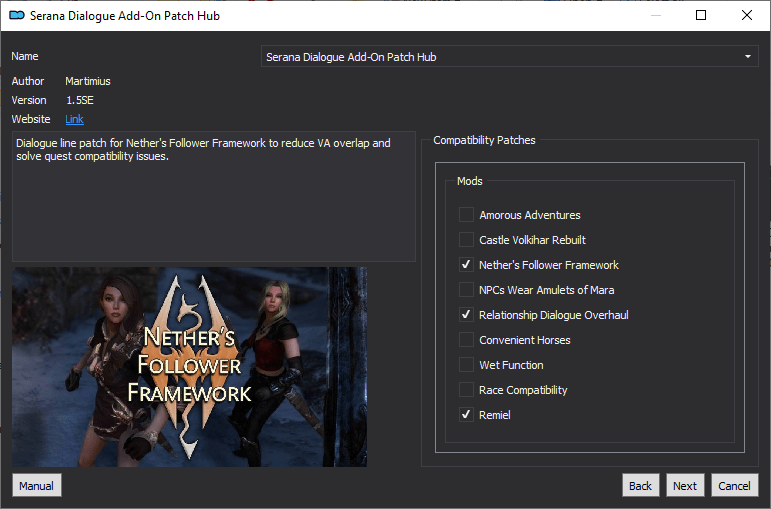Click the installer app icon in title bar
The image size is (771, 509).
pos(17,16)
